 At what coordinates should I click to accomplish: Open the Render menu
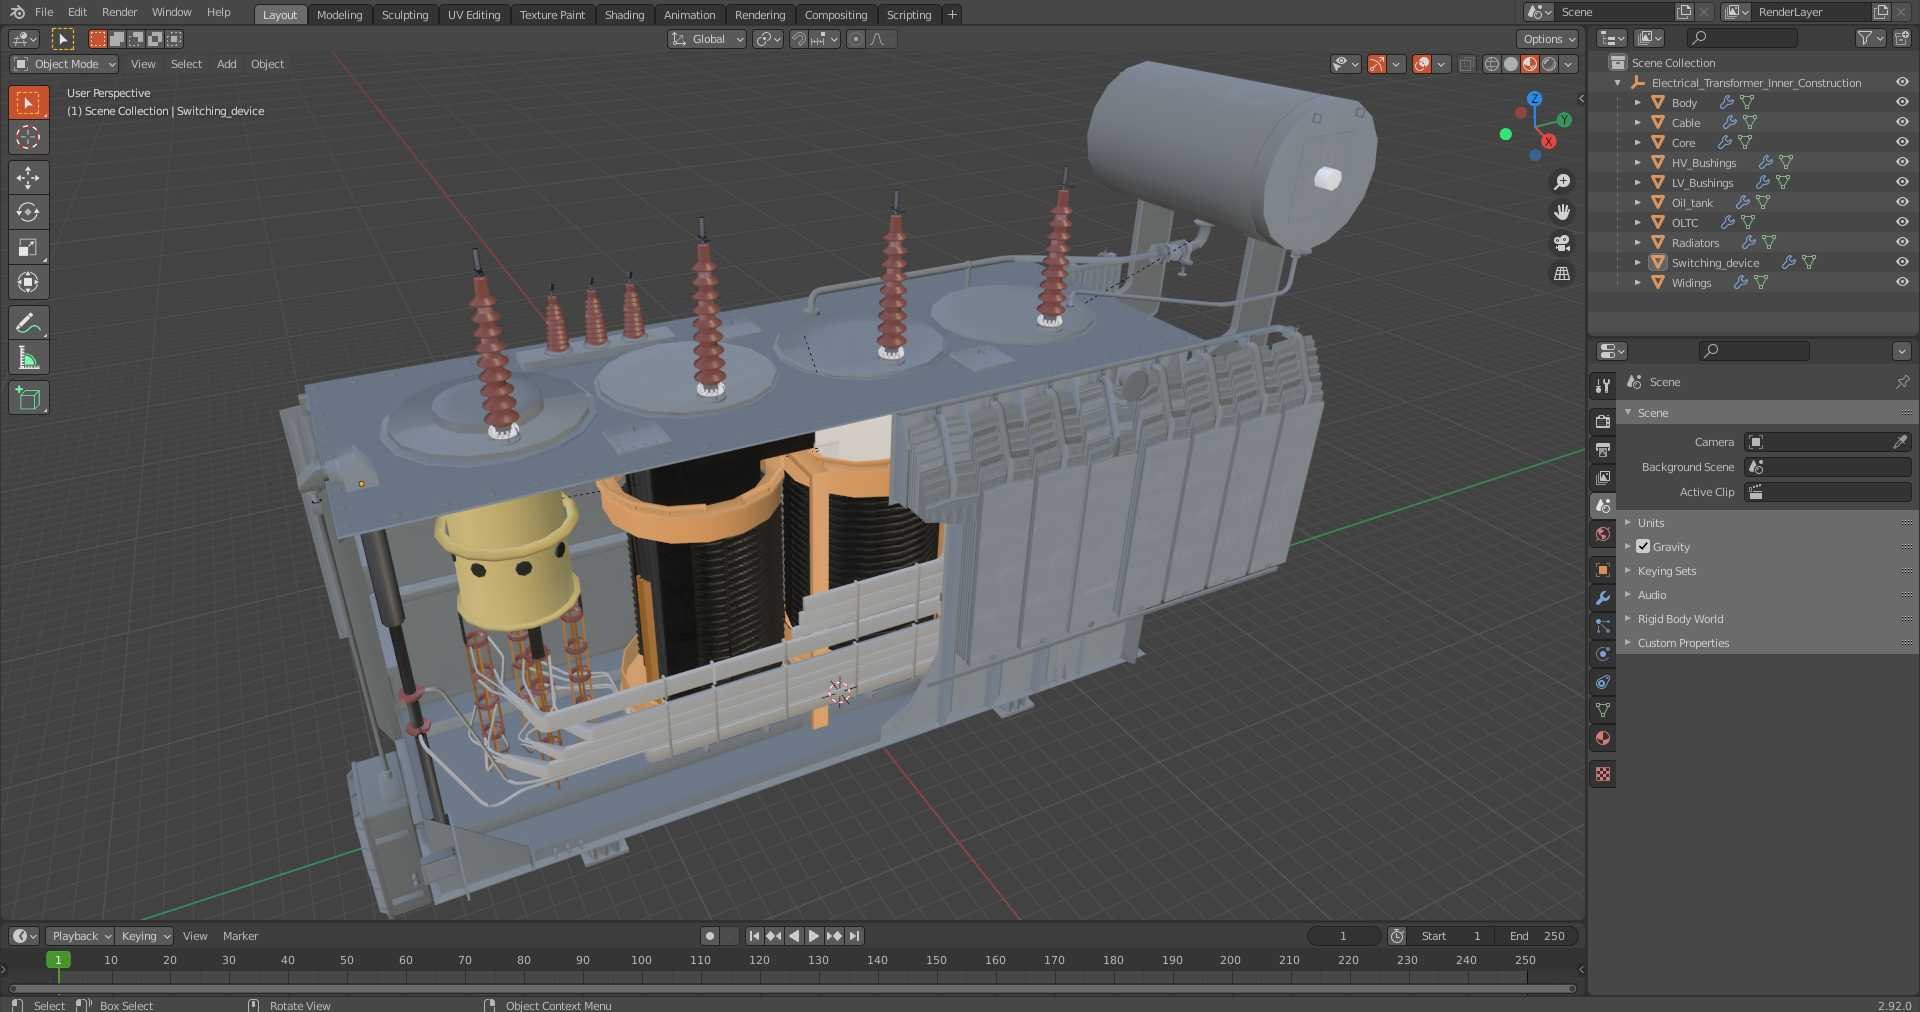click(x=119, y=12)
